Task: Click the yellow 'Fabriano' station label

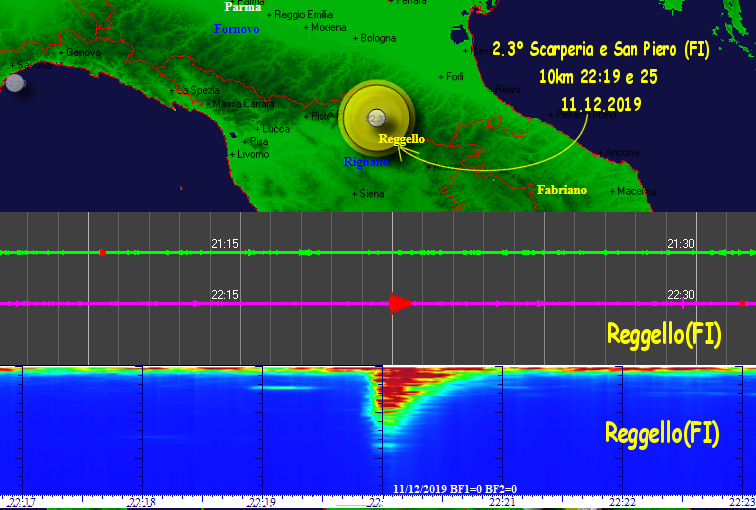Action: click(x=562, y=189)
